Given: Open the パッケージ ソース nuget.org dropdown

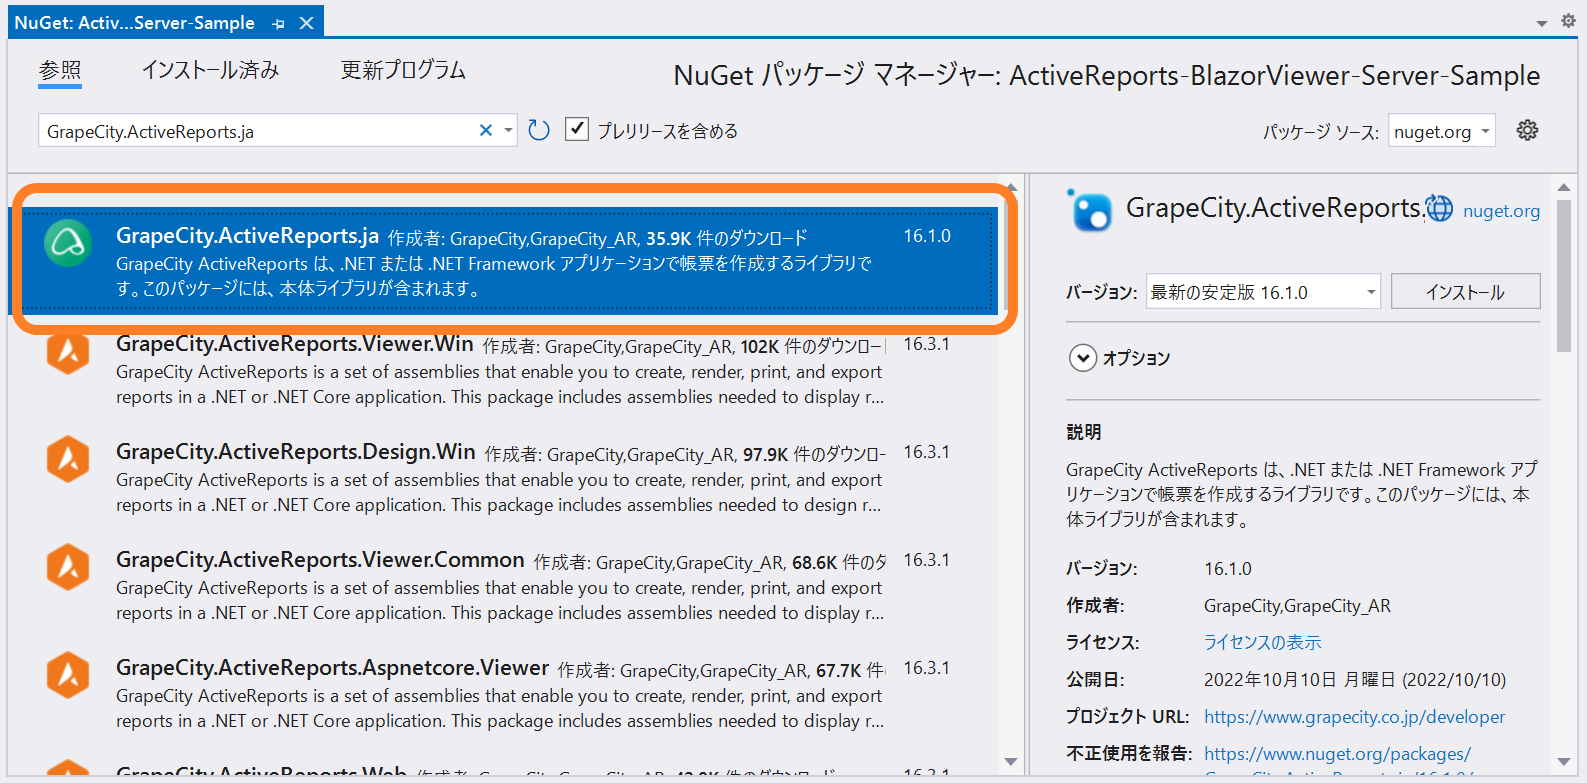Looking at the screenshot, I should (x=1441, y=131).
